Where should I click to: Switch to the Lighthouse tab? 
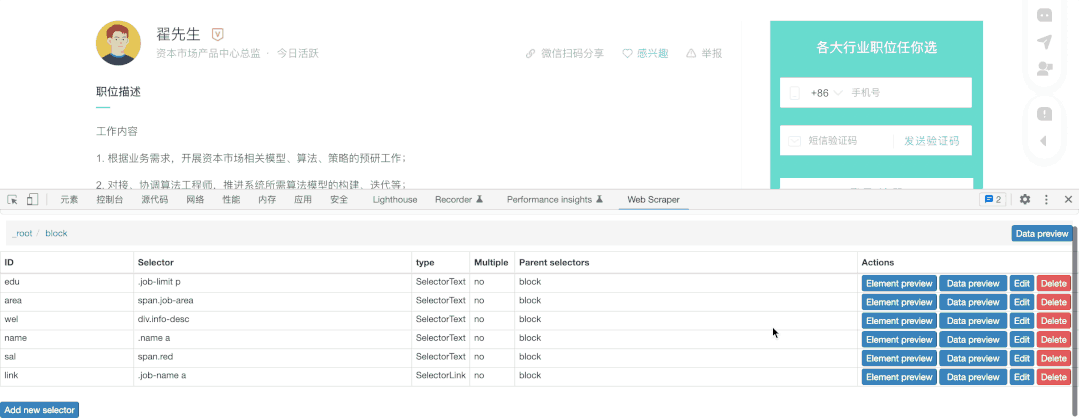pyautogui.click(x=394, y=200)
